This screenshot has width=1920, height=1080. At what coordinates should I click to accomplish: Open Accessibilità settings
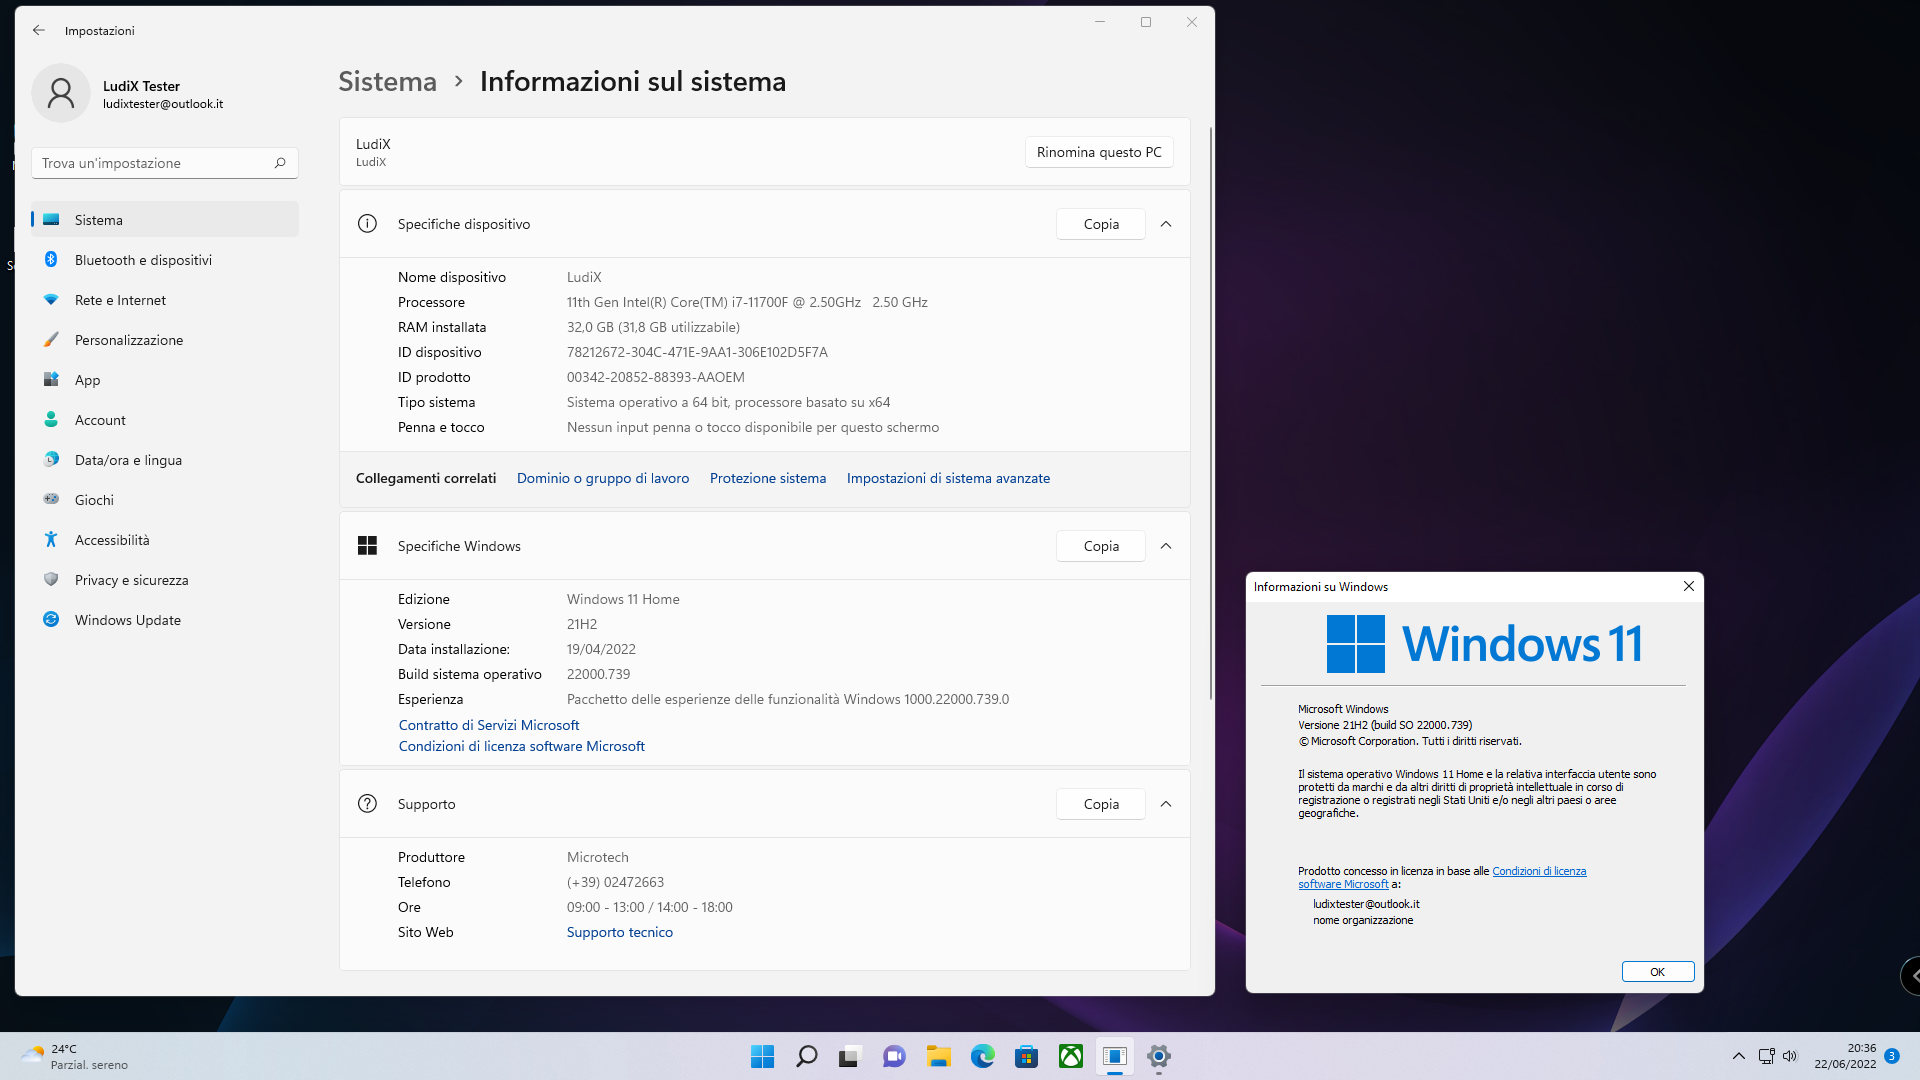pyautogui.click(x=165, y=540)
